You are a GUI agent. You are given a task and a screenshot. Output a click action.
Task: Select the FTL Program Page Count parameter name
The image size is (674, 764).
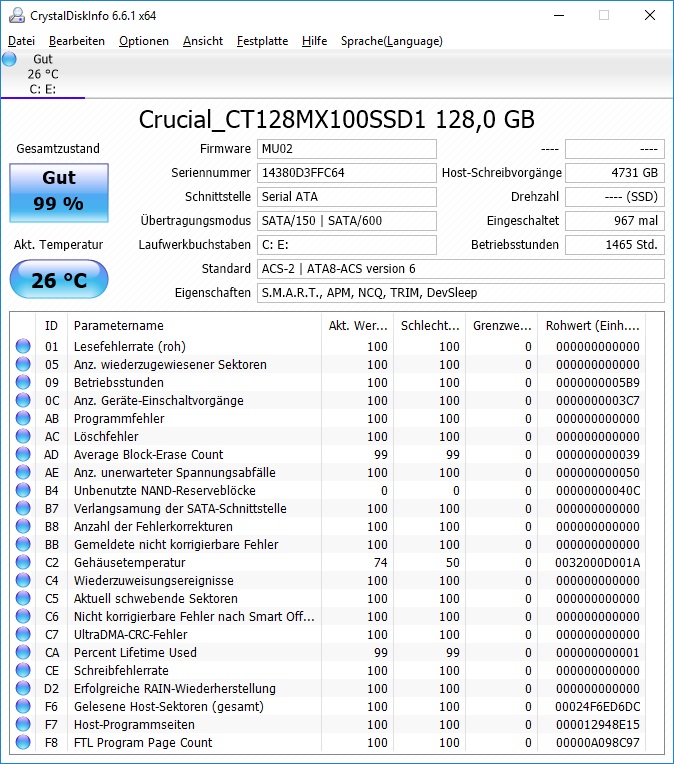tap(143, 743)
